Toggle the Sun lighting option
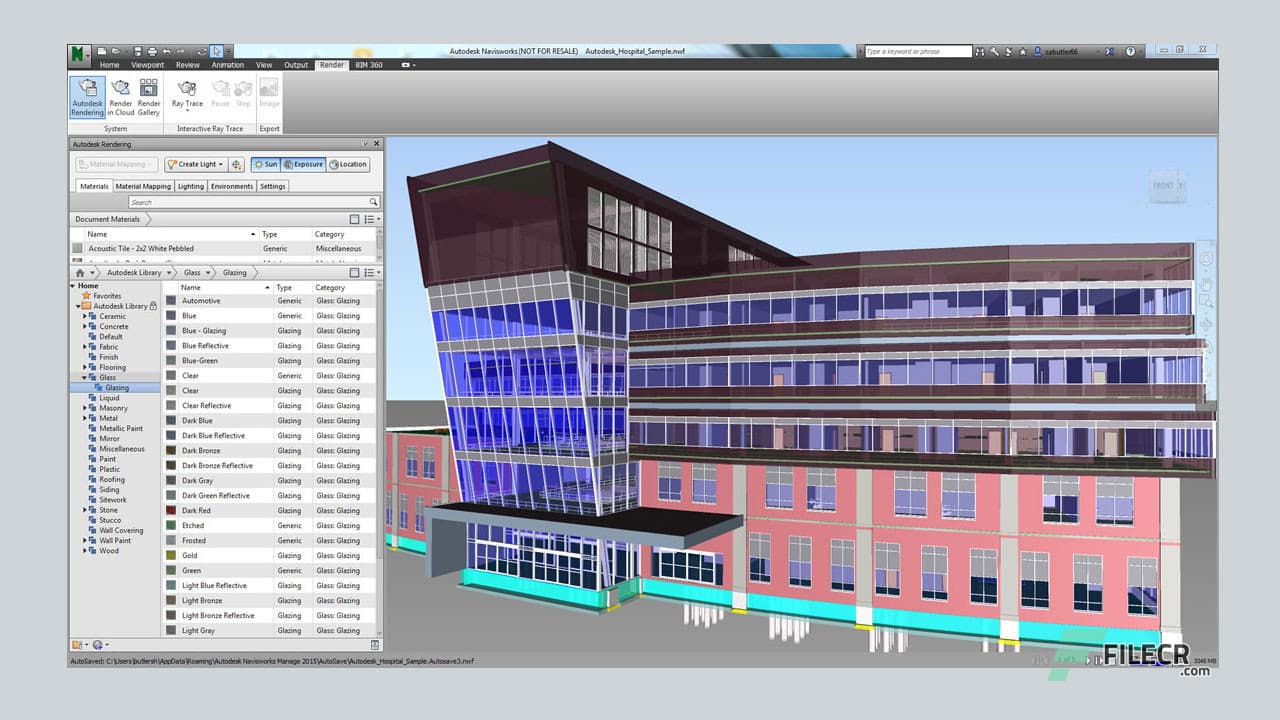Image resolution: width=1280 pixels, height=720 pixels. click(x=267, y=164)
